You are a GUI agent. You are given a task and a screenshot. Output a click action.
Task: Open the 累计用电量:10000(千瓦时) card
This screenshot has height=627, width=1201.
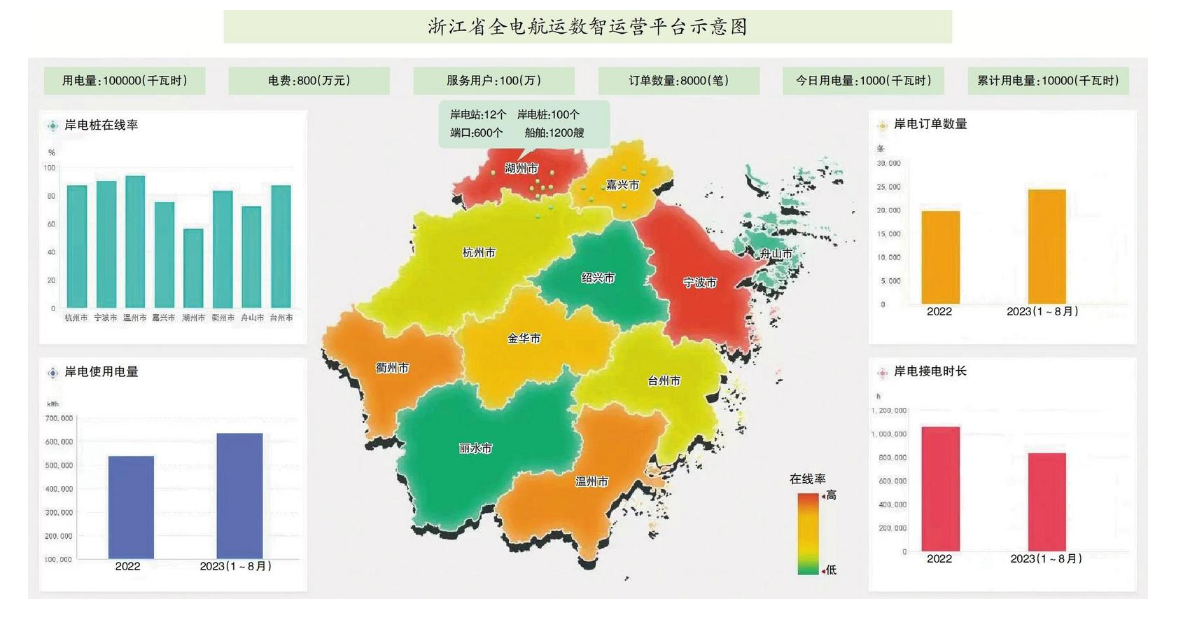tap(1048, 81)
